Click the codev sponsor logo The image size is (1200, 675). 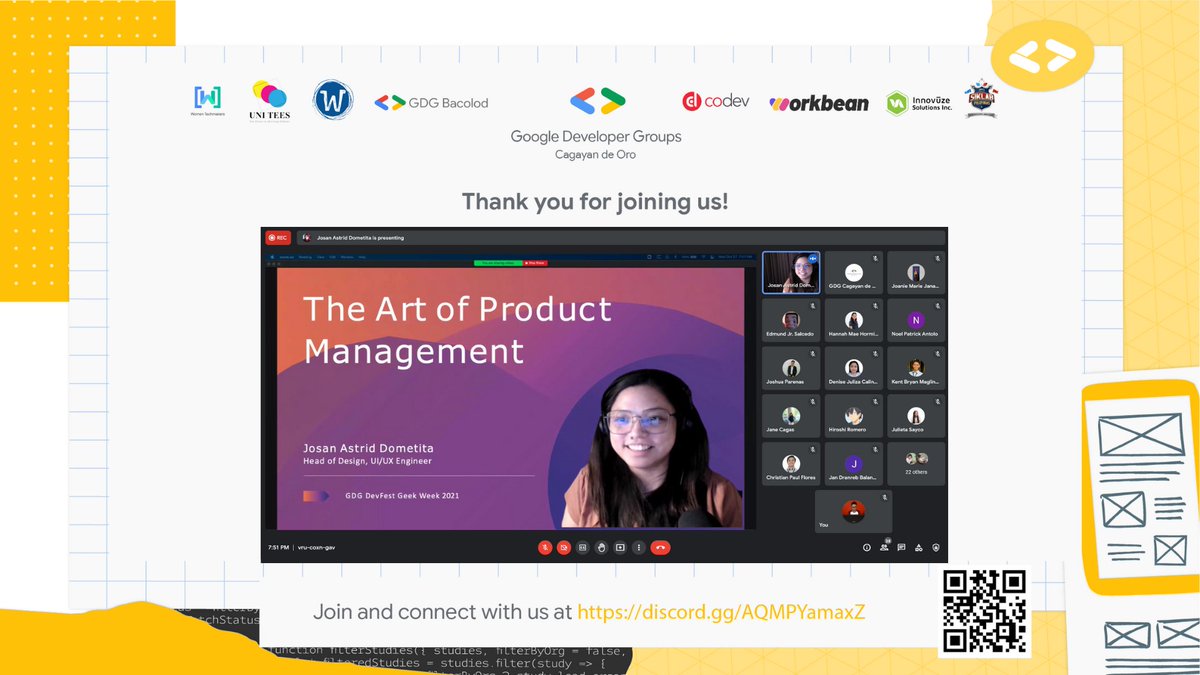(x=716, y=101)
